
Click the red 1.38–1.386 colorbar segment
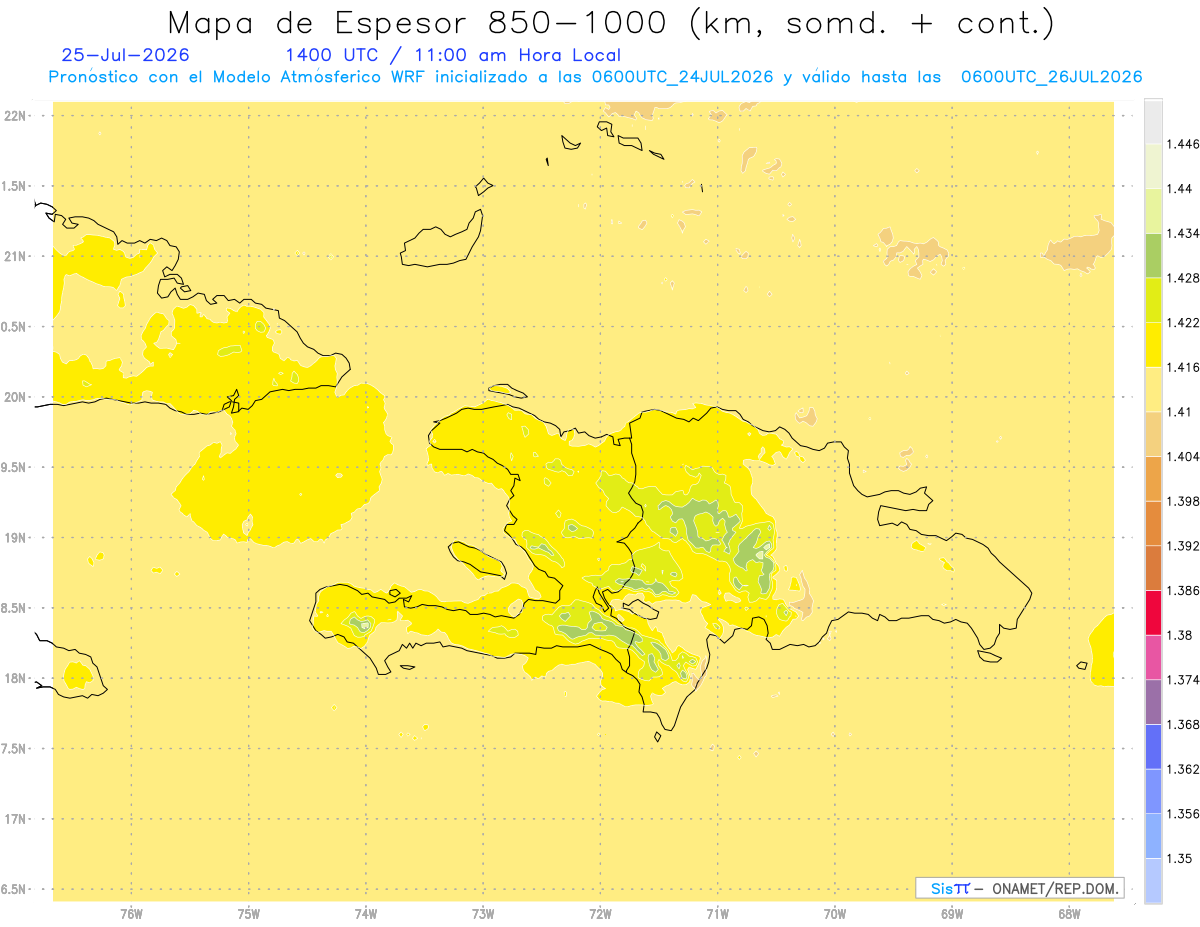tap(1153, 613)
